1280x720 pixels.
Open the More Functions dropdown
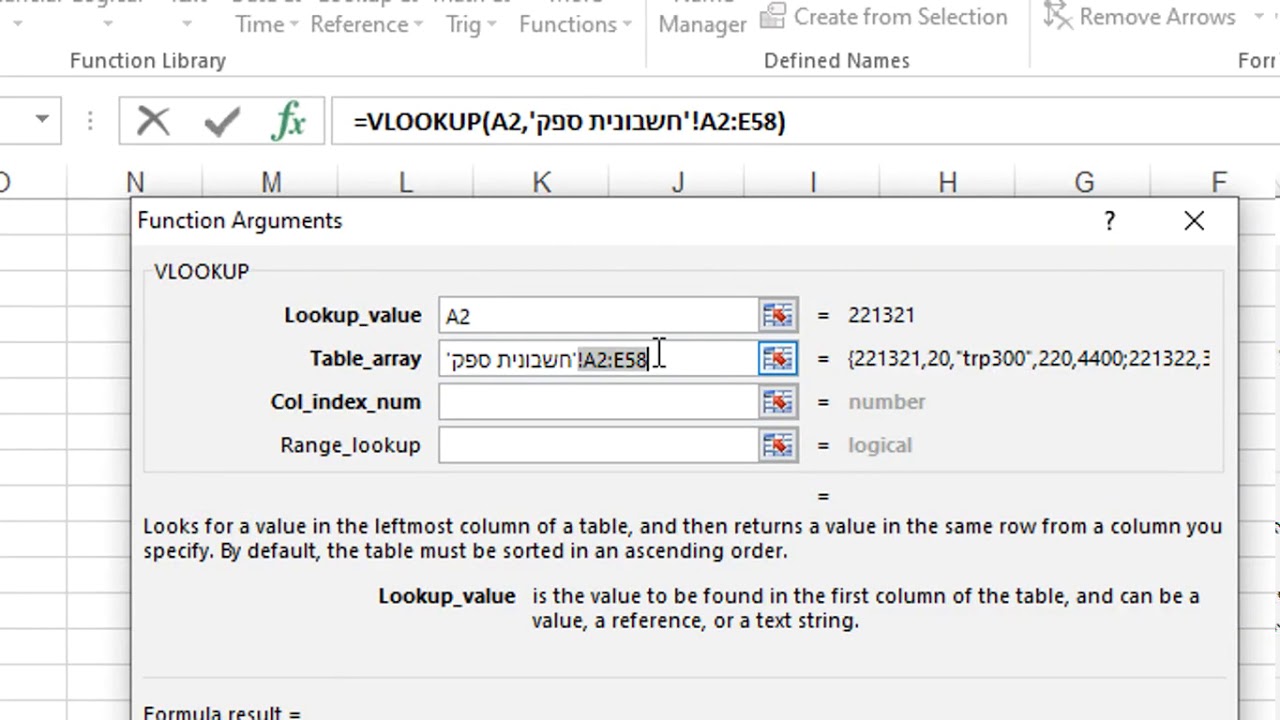click(x=575, y=18)
